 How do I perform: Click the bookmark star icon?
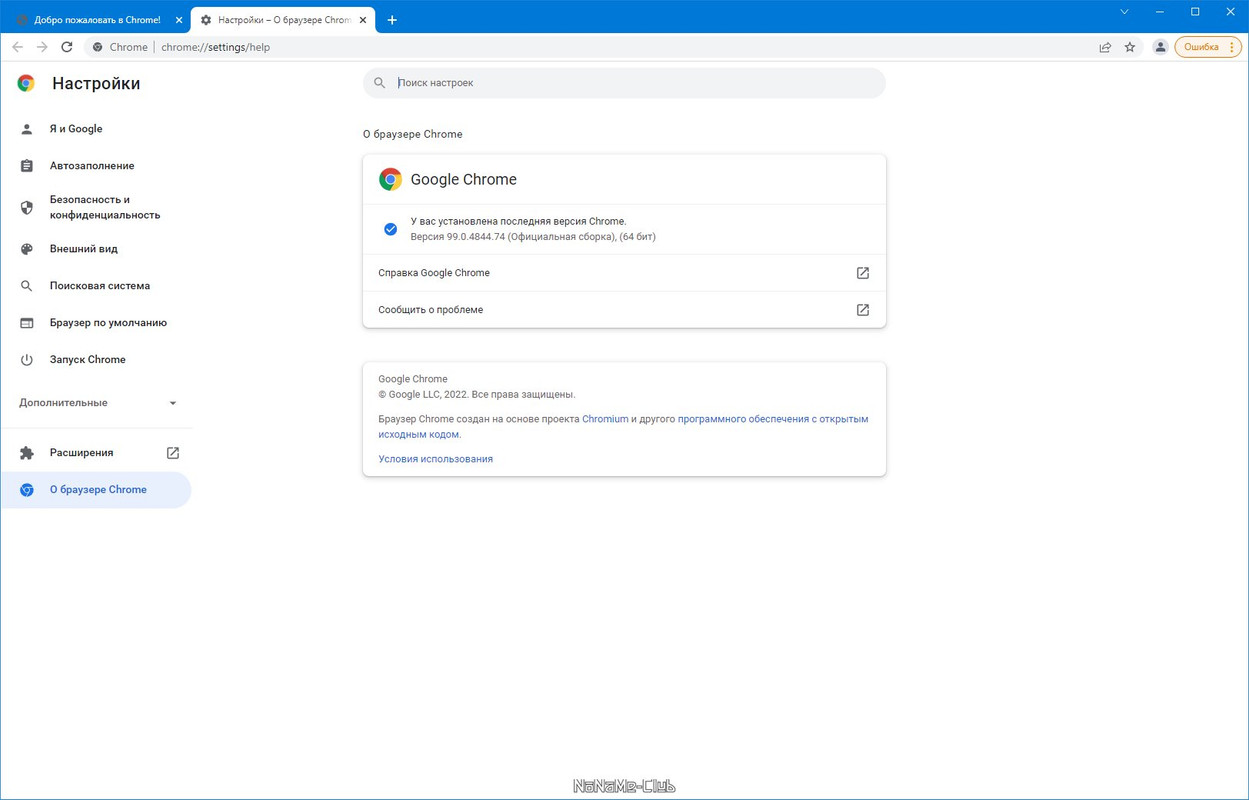click(1130, 46)
